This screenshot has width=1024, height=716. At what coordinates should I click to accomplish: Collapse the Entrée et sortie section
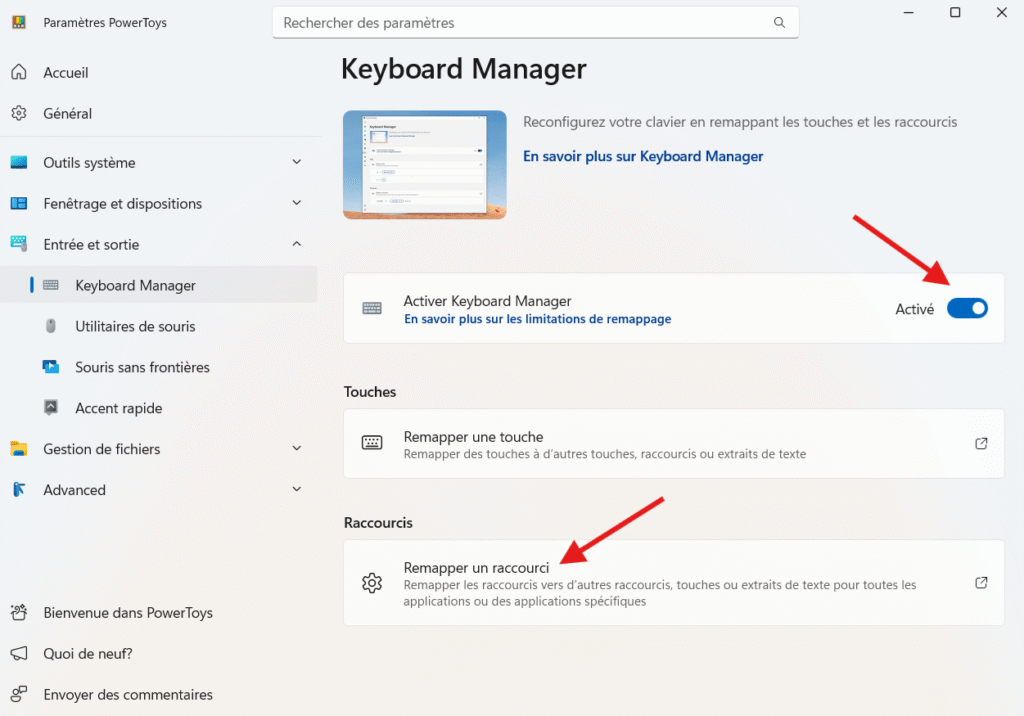pyautogui.click(x=296, y=244)
